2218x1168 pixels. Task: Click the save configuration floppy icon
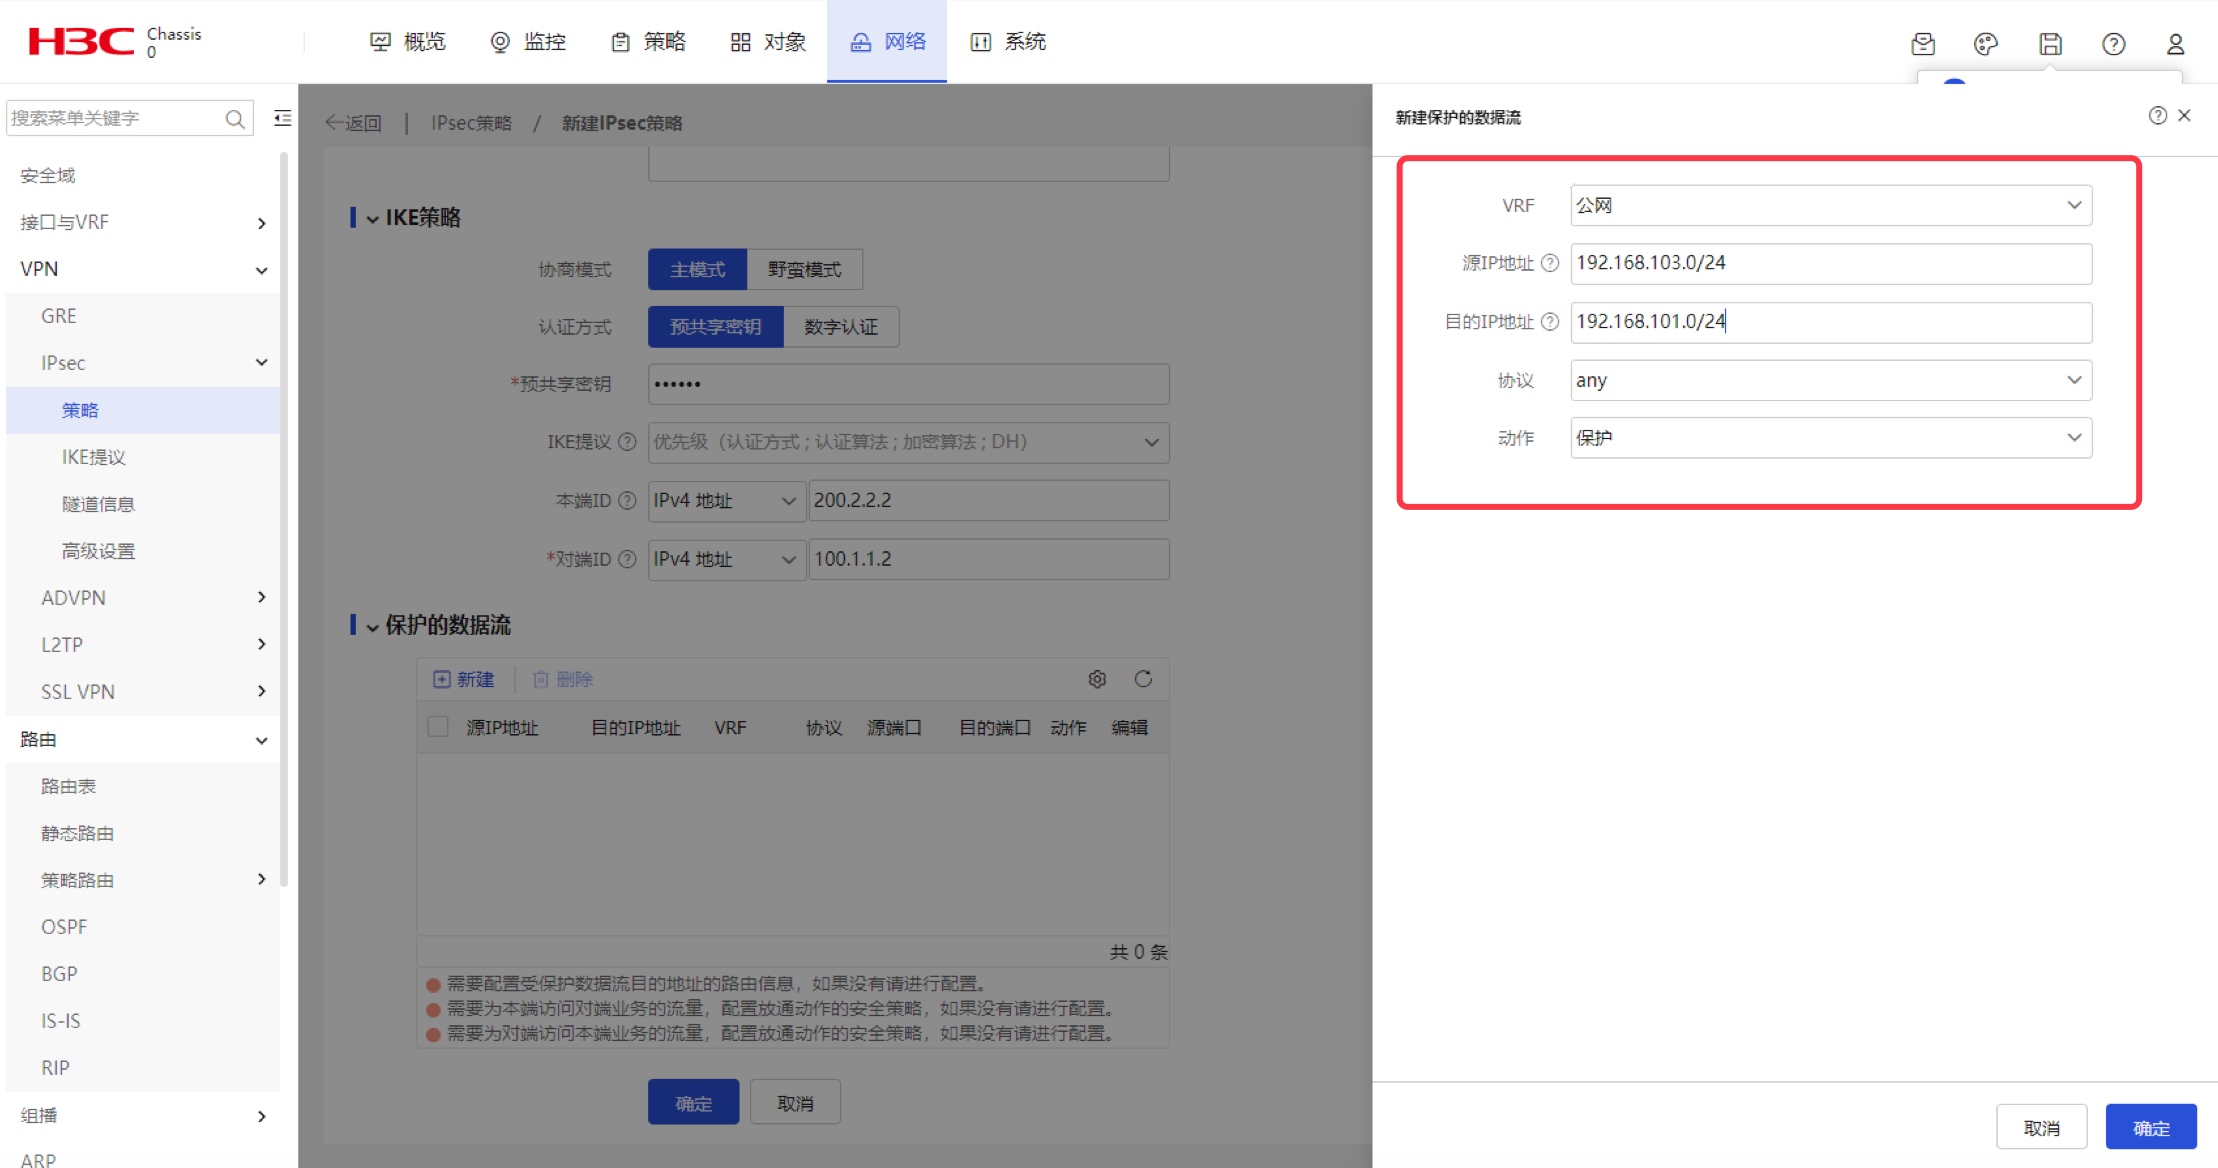2050,44
